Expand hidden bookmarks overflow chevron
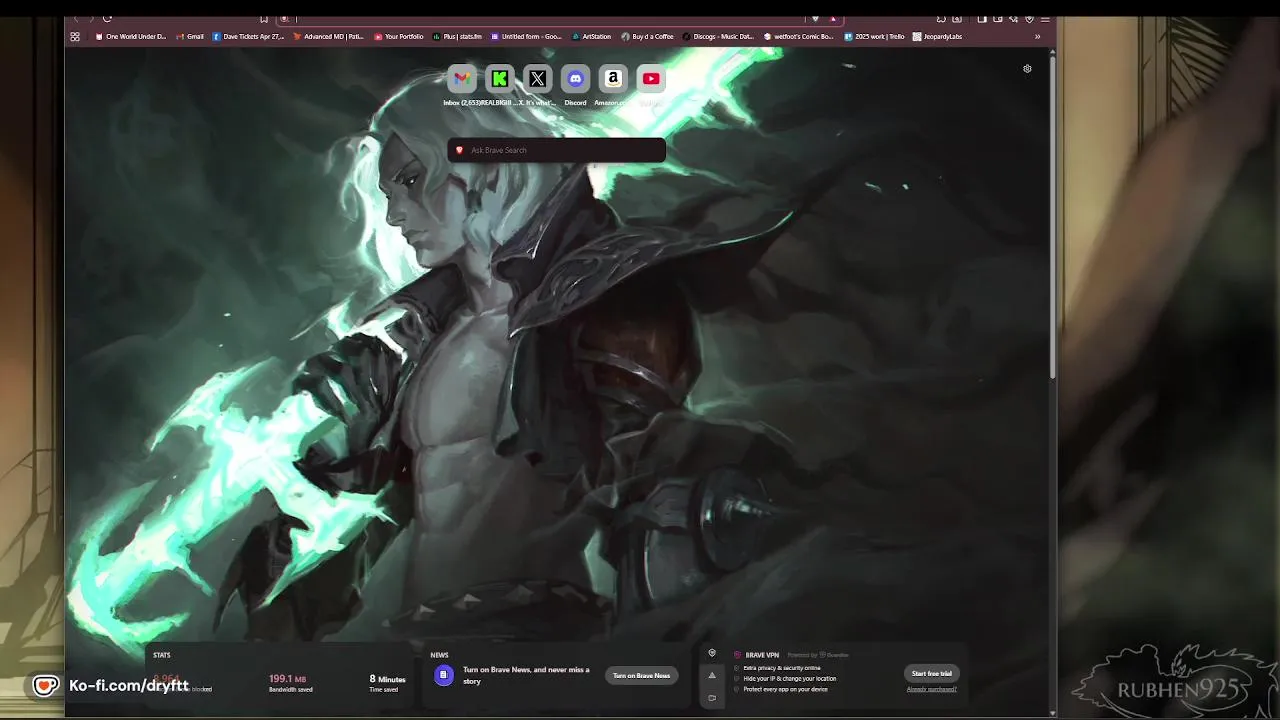 (1037, 37)
